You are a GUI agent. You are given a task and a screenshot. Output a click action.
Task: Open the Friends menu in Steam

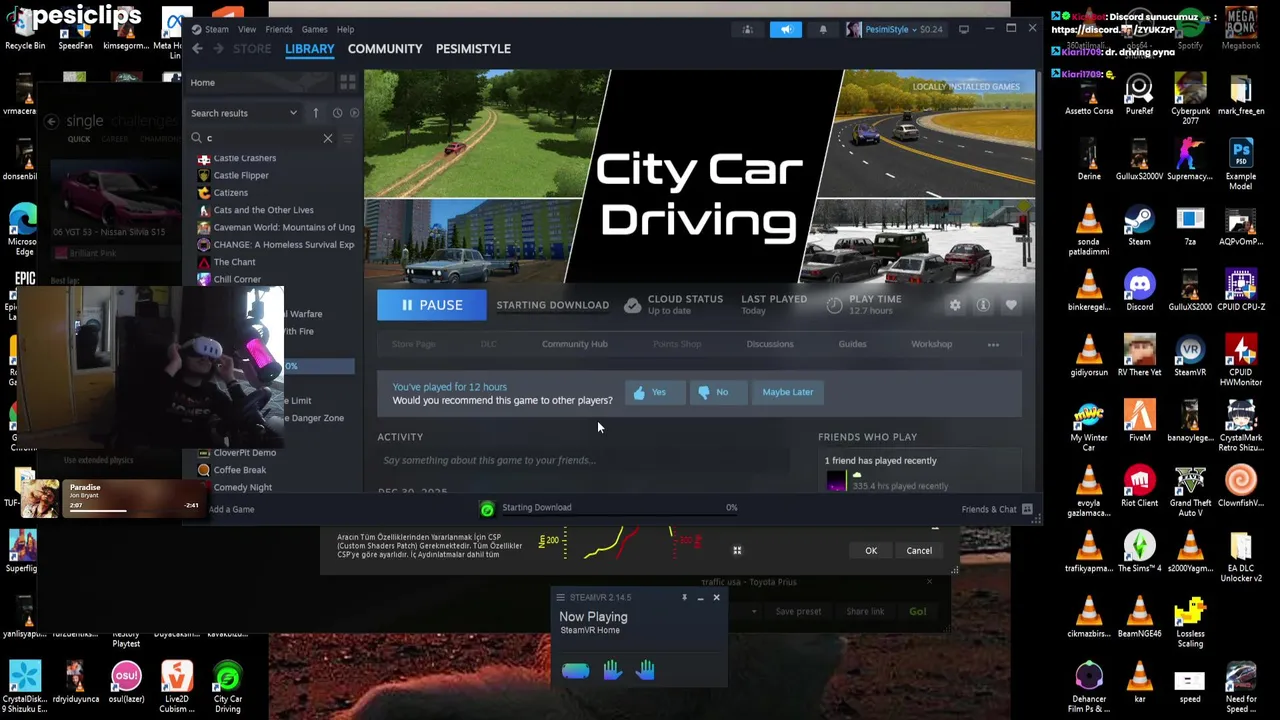click(279, 29)
